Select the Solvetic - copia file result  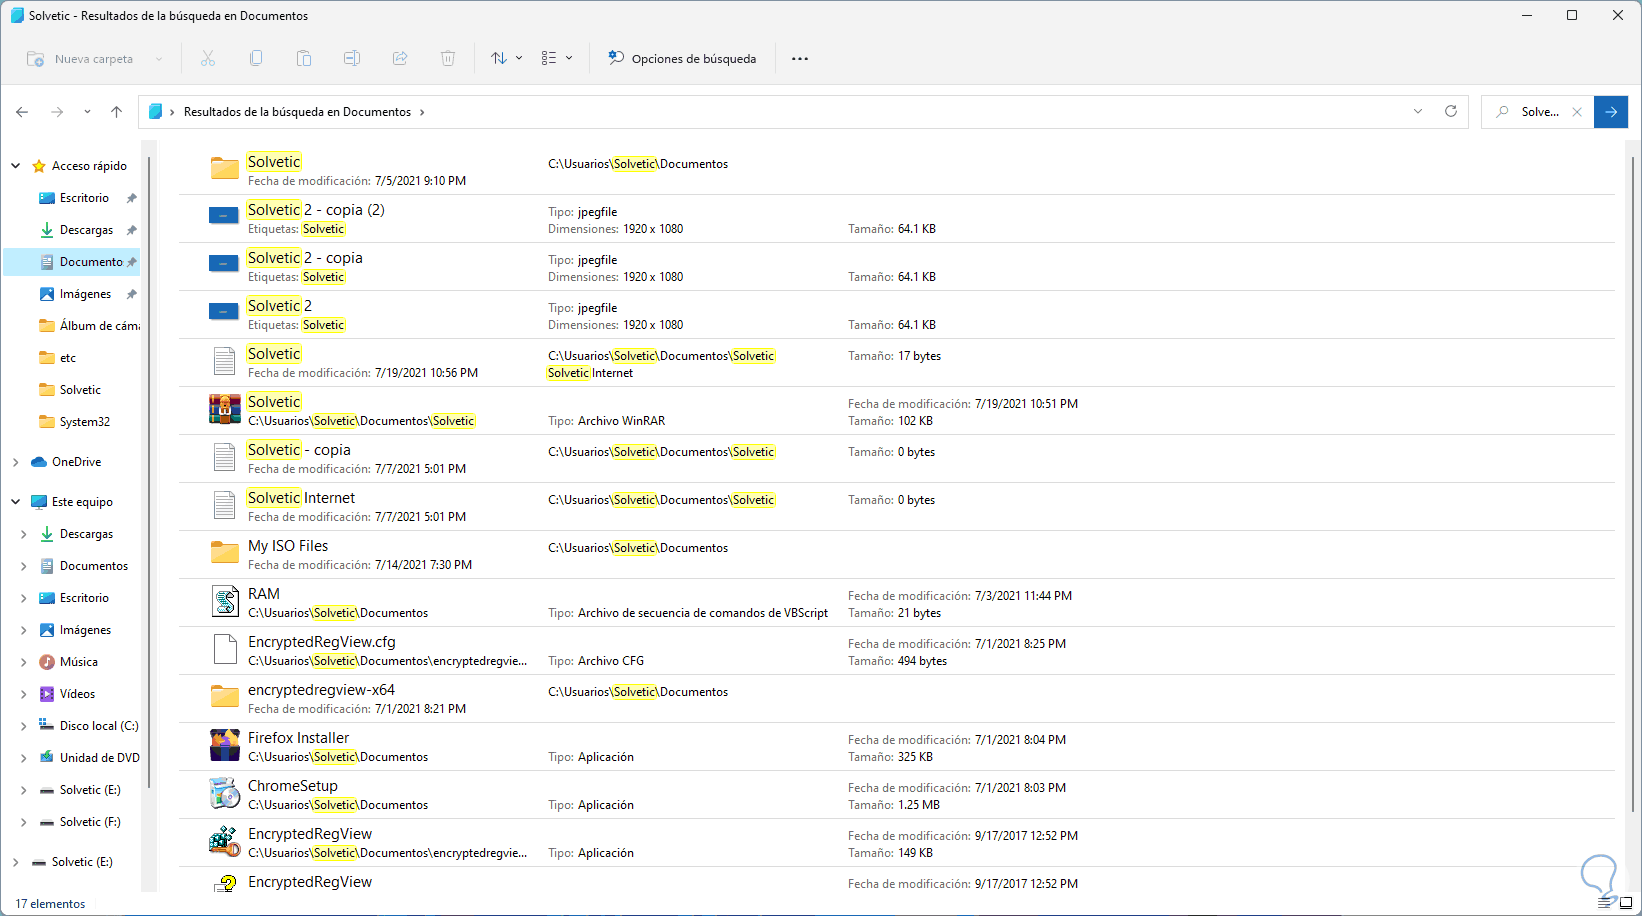(x=897, y=459)
